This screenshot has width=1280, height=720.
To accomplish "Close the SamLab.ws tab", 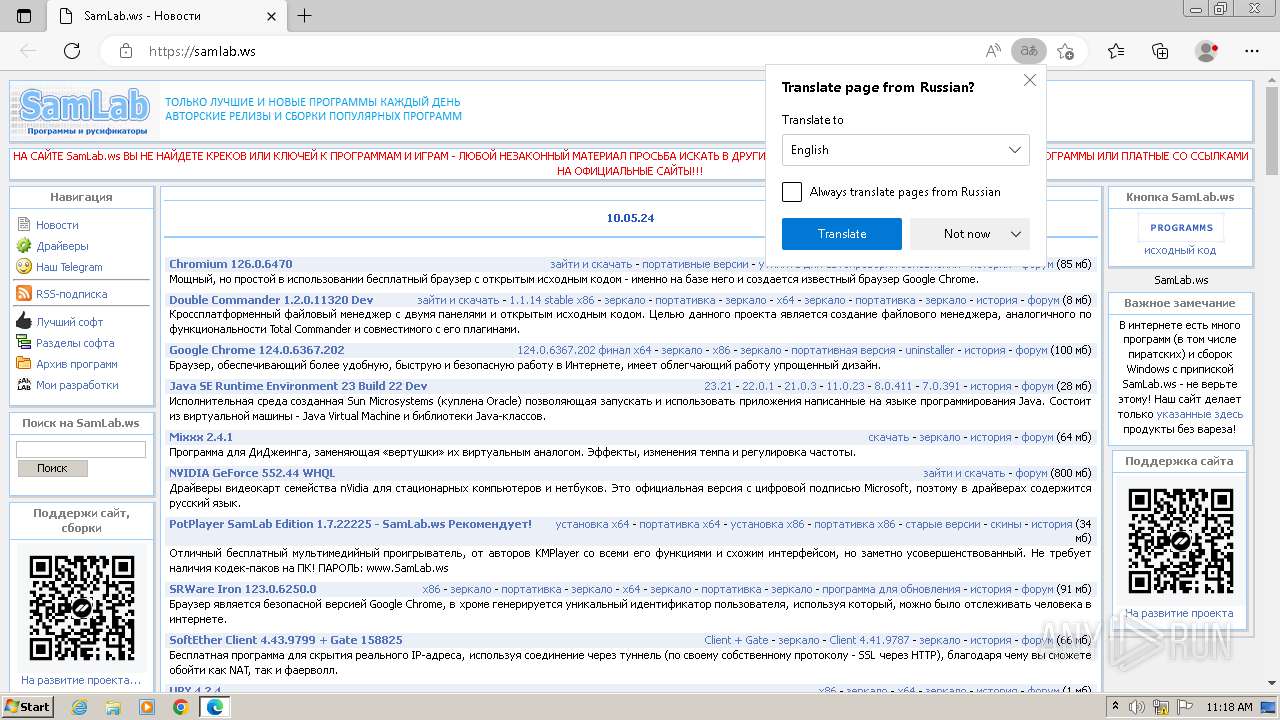I will pos(272,16).
